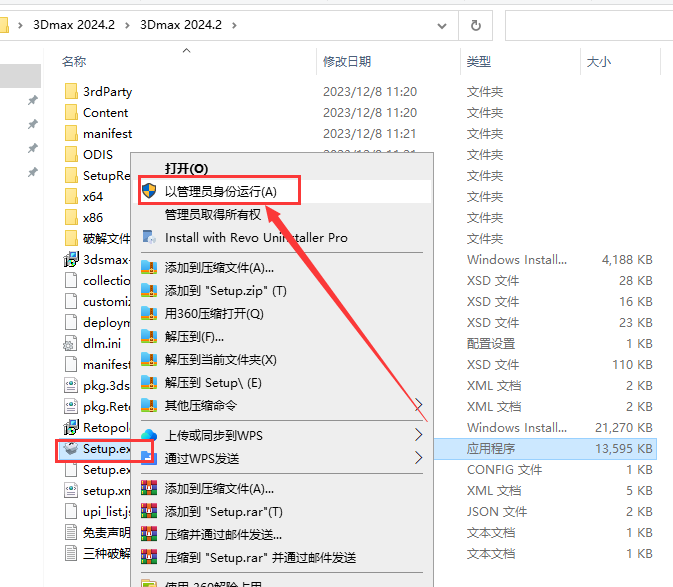Click the JSON 文件 type cell
The height and width of the screenshot is (587, 673).
(x=497, y=512)
